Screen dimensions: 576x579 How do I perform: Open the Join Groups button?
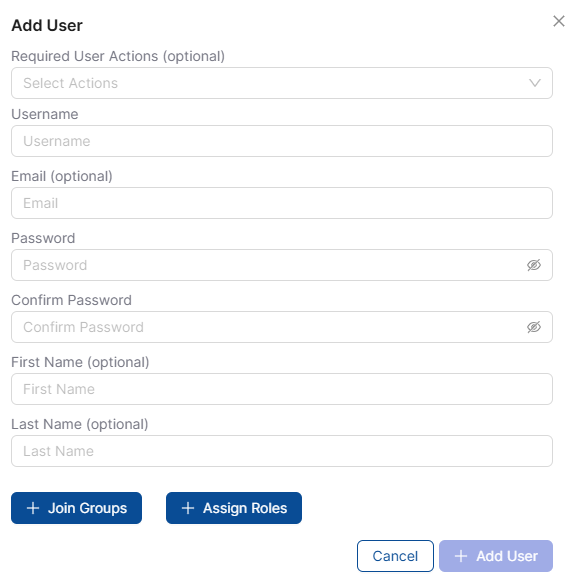(x=76, y=508)
